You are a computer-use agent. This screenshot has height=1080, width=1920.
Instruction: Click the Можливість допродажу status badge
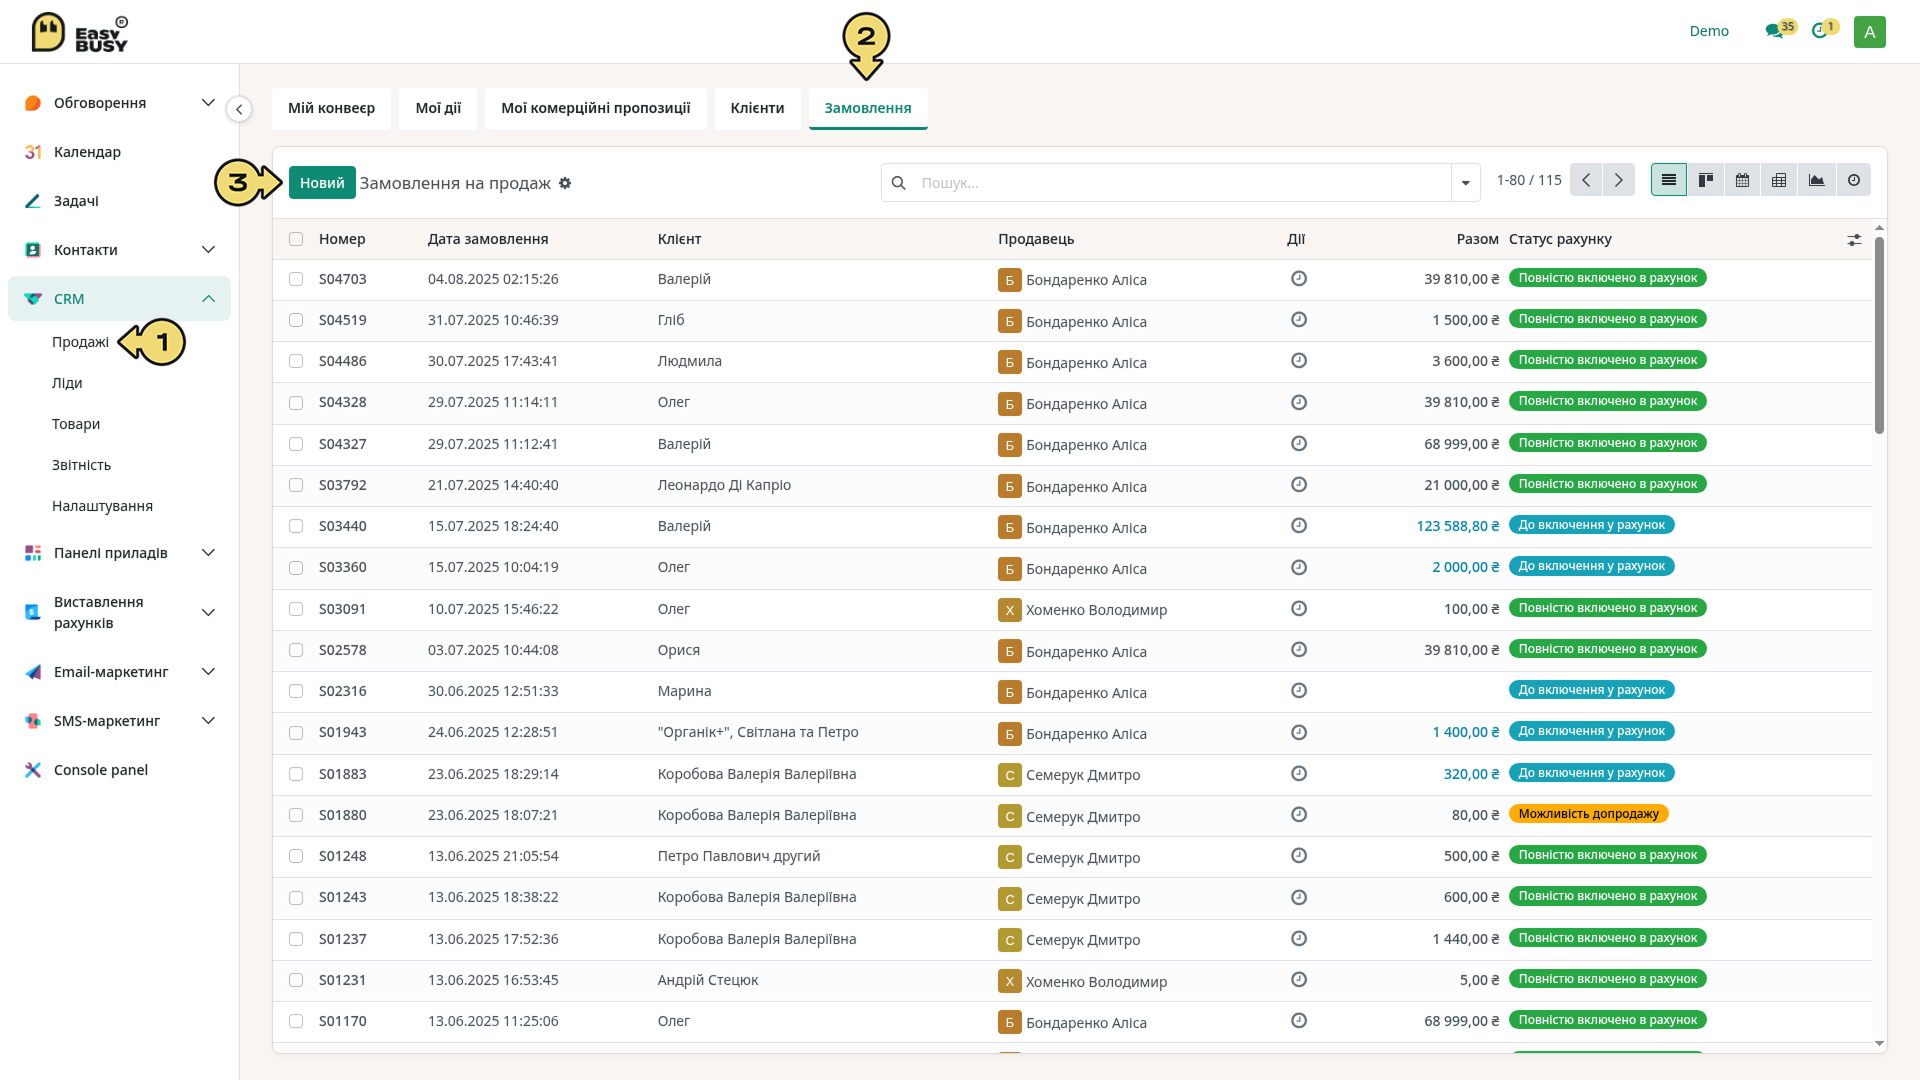pos(1588,814)
